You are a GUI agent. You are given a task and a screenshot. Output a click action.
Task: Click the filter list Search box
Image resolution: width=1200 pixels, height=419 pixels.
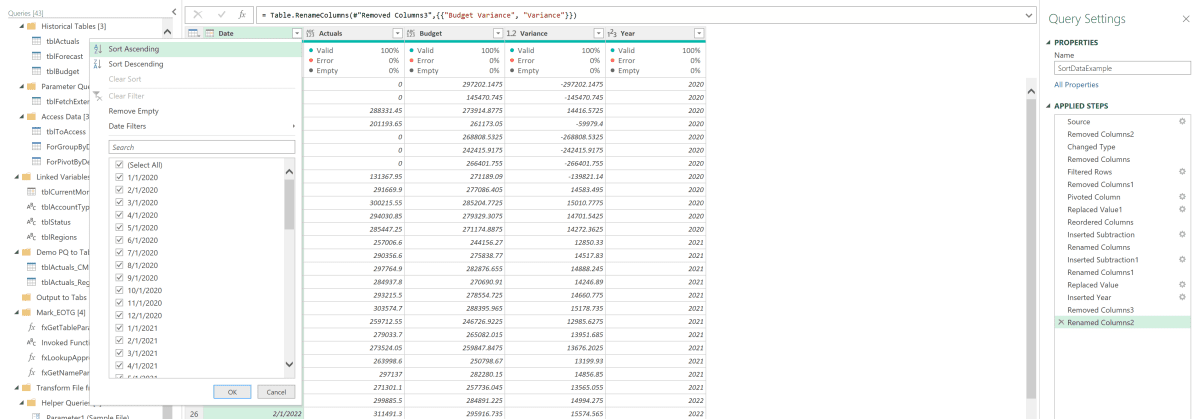pyautogui.click(x=202, y=147)
